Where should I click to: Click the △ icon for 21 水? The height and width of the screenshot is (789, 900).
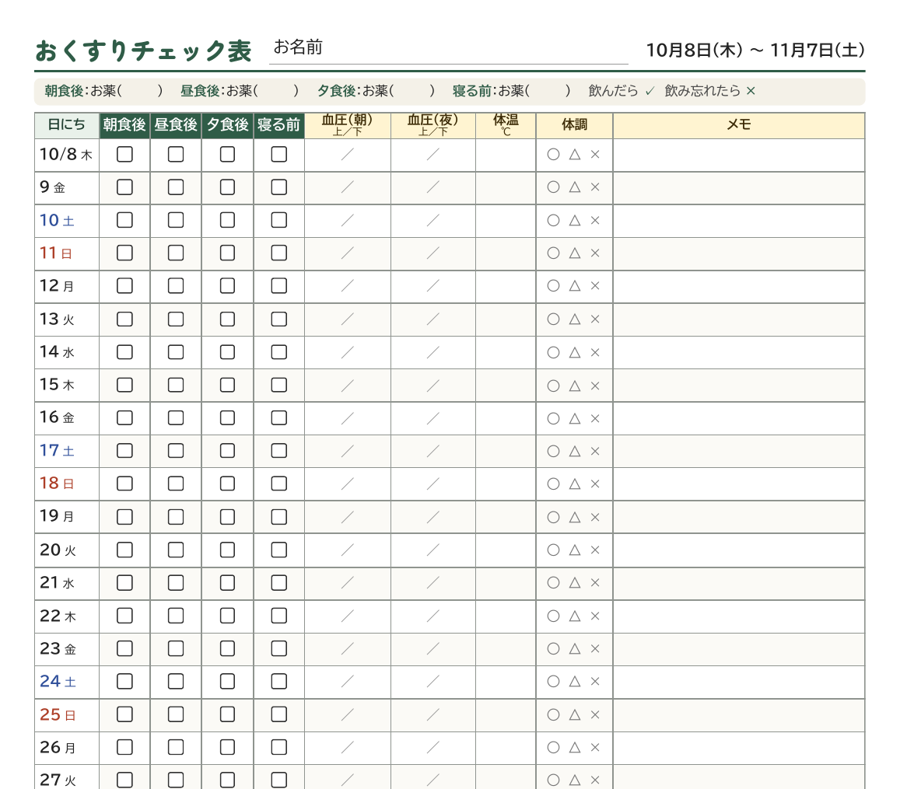(x=575, y=582)
